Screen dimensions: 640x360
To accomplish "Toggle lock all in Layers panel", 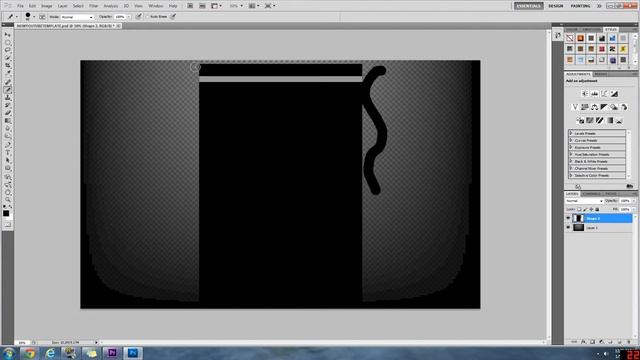I will 597,209.
